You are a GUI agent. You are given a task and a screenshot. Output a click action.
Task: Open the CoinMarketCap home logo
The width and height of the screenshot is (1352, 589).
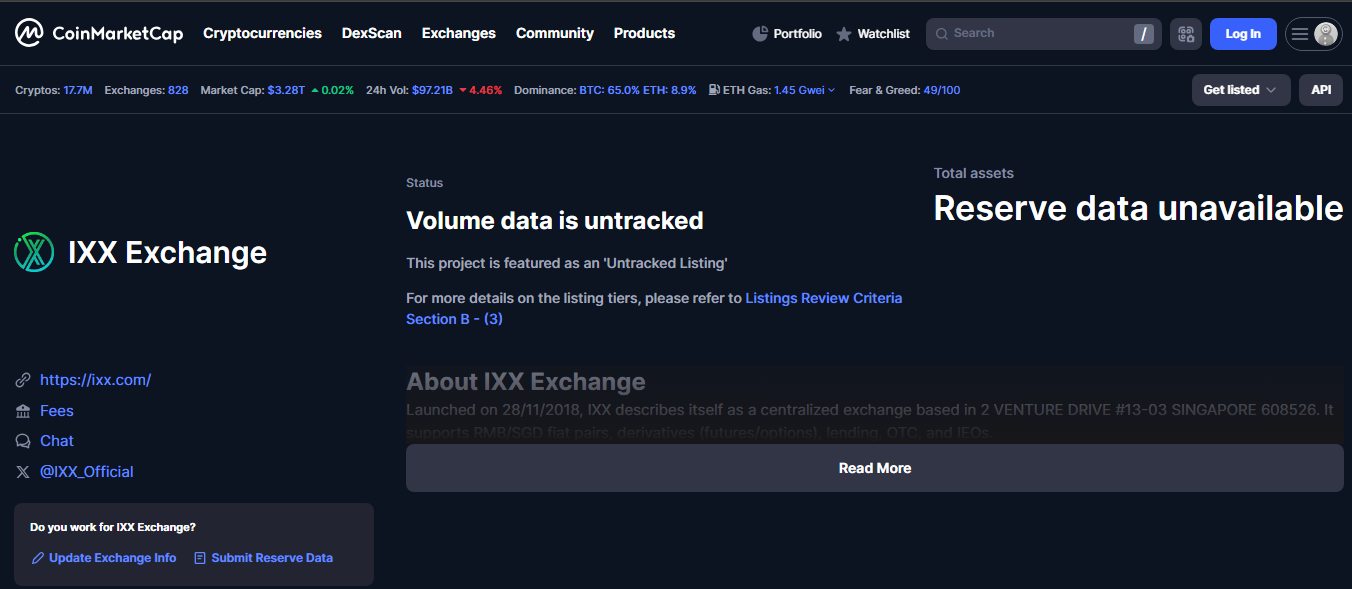(99, 33)
